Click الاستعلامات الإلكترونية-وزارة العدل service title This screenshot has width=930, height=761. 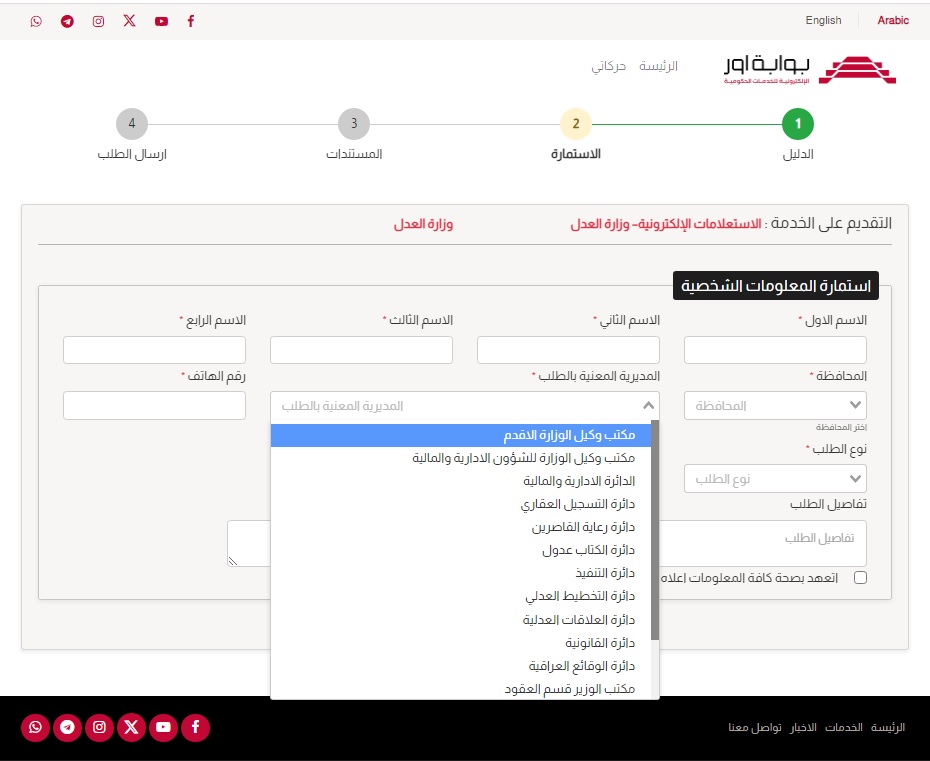665,224
